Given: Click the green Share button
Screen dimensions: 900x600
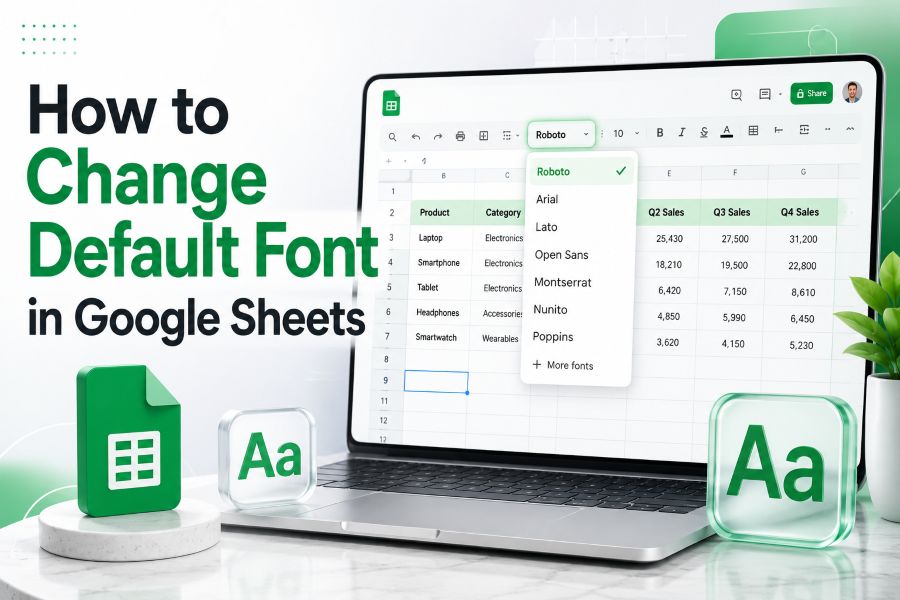Looking at the screenshot, I should coord(812,93).
